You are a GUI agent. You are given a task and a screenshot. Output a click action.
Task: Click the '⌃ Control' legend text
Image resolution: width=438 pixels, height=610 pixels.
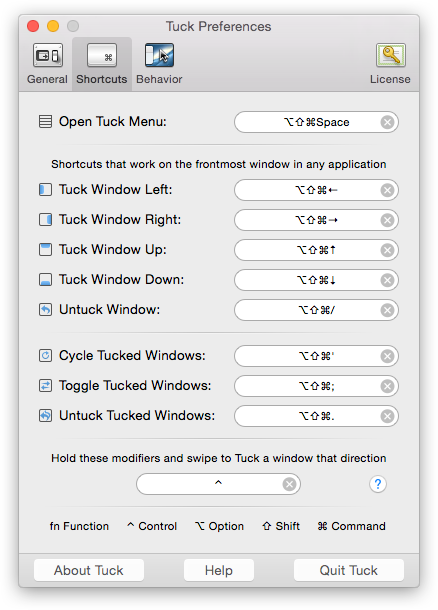[152, 526]
